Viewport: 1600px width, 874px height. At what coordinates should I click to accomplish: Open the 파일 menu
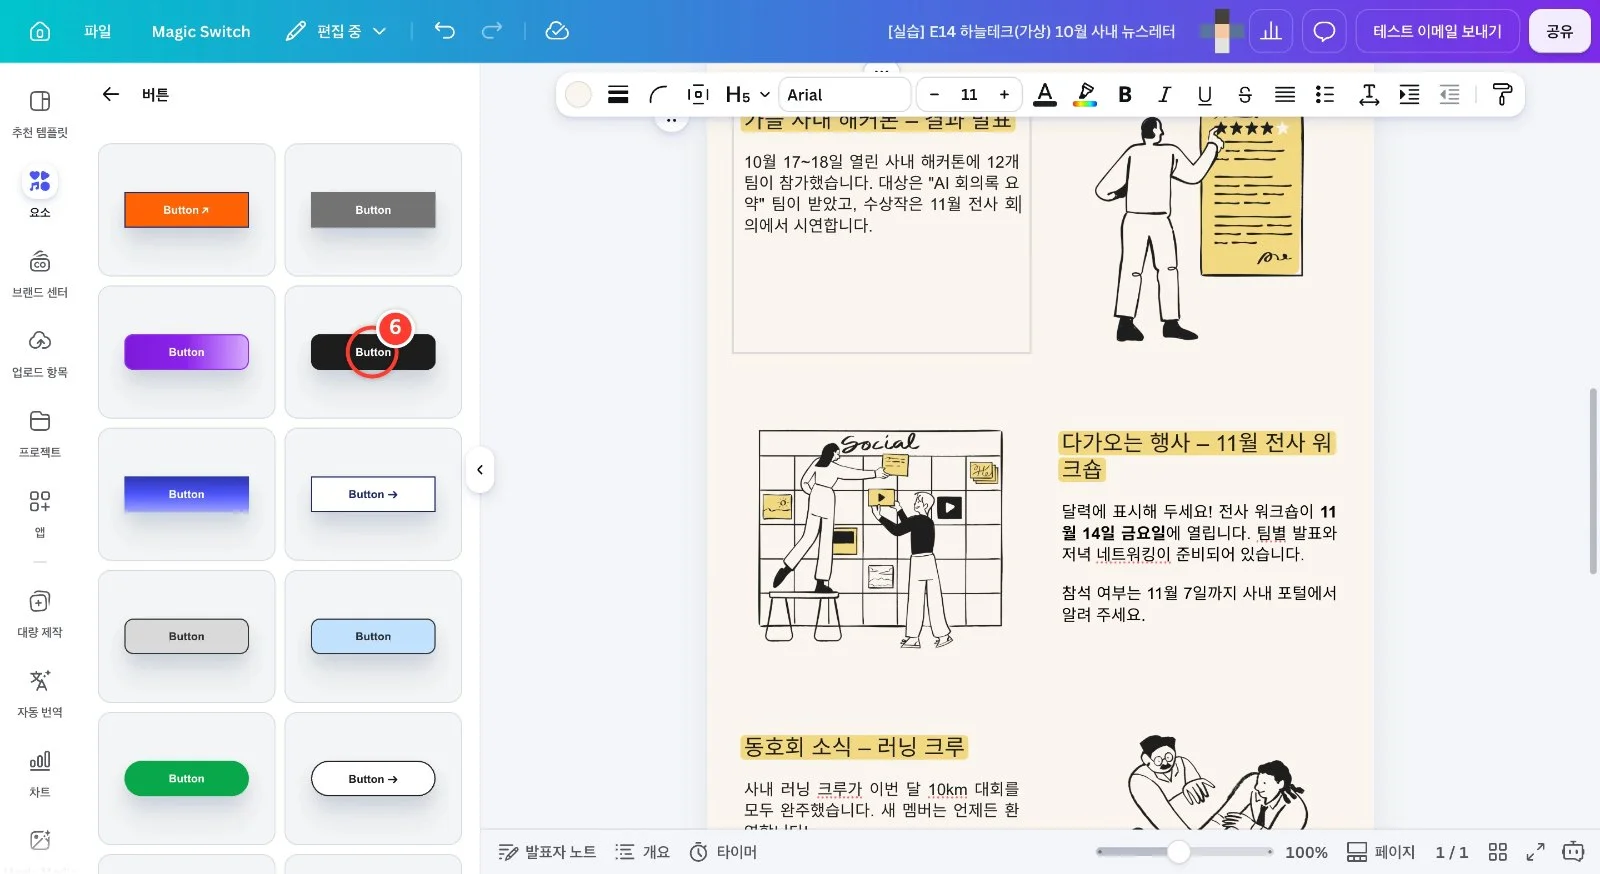coord(98,31)
